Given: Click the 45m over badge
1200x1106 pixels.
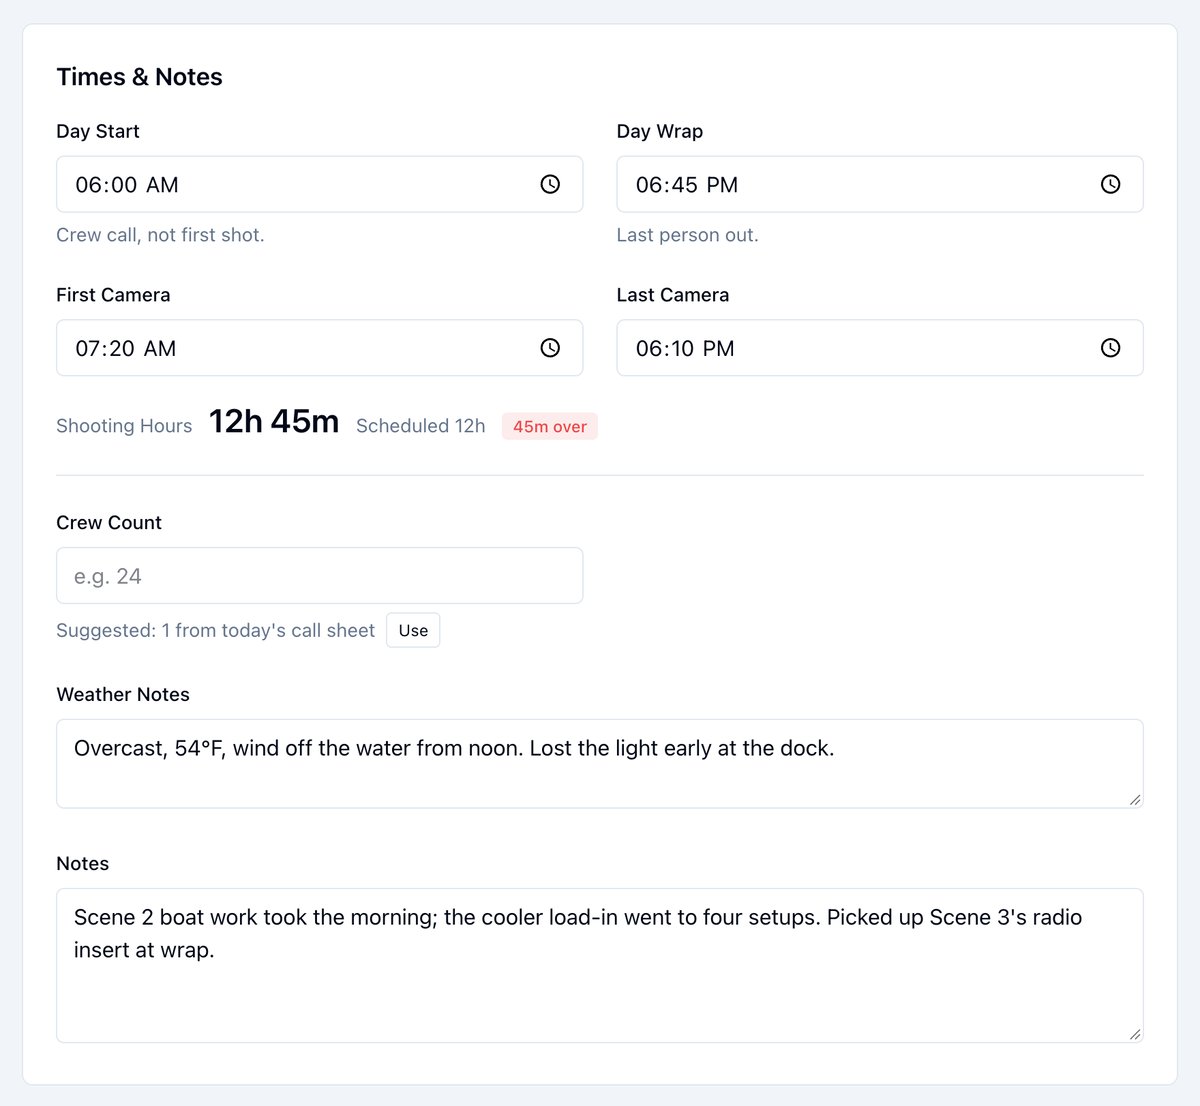Looking at the screenshot, I should click(x=550, y=426).
